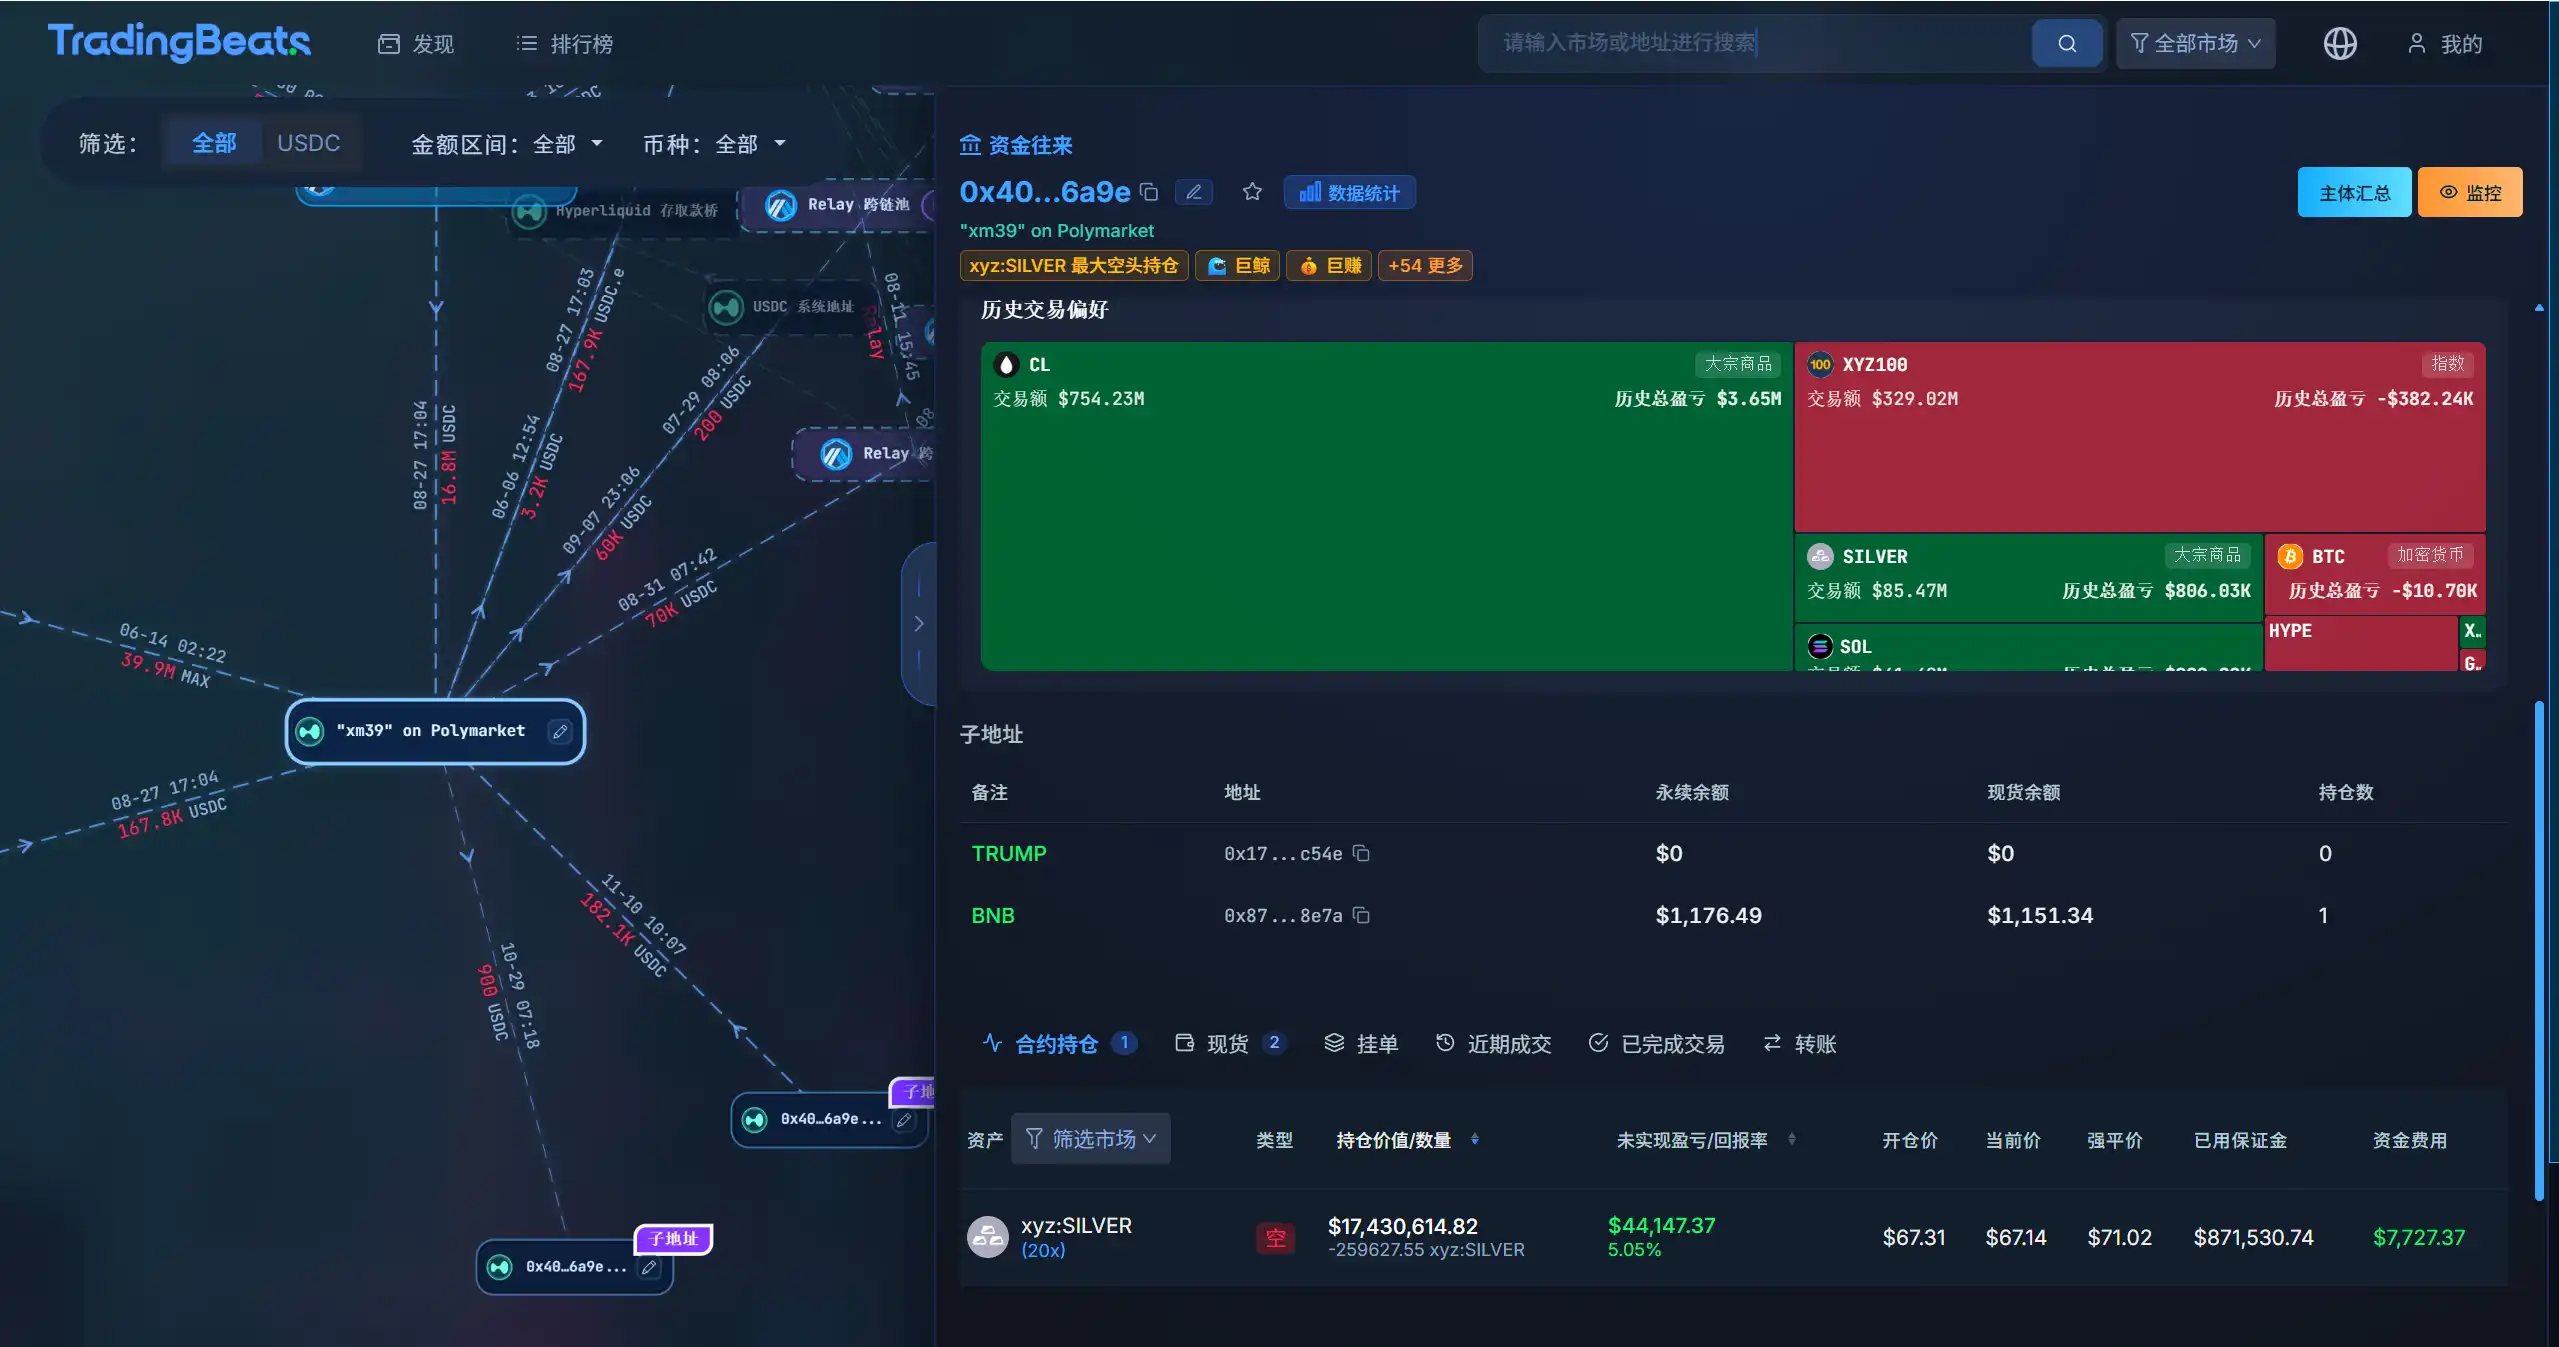Viewport: 2559px width, 1347px height.
Task: Click the red HYPE treemap block
Action: 2361,644
